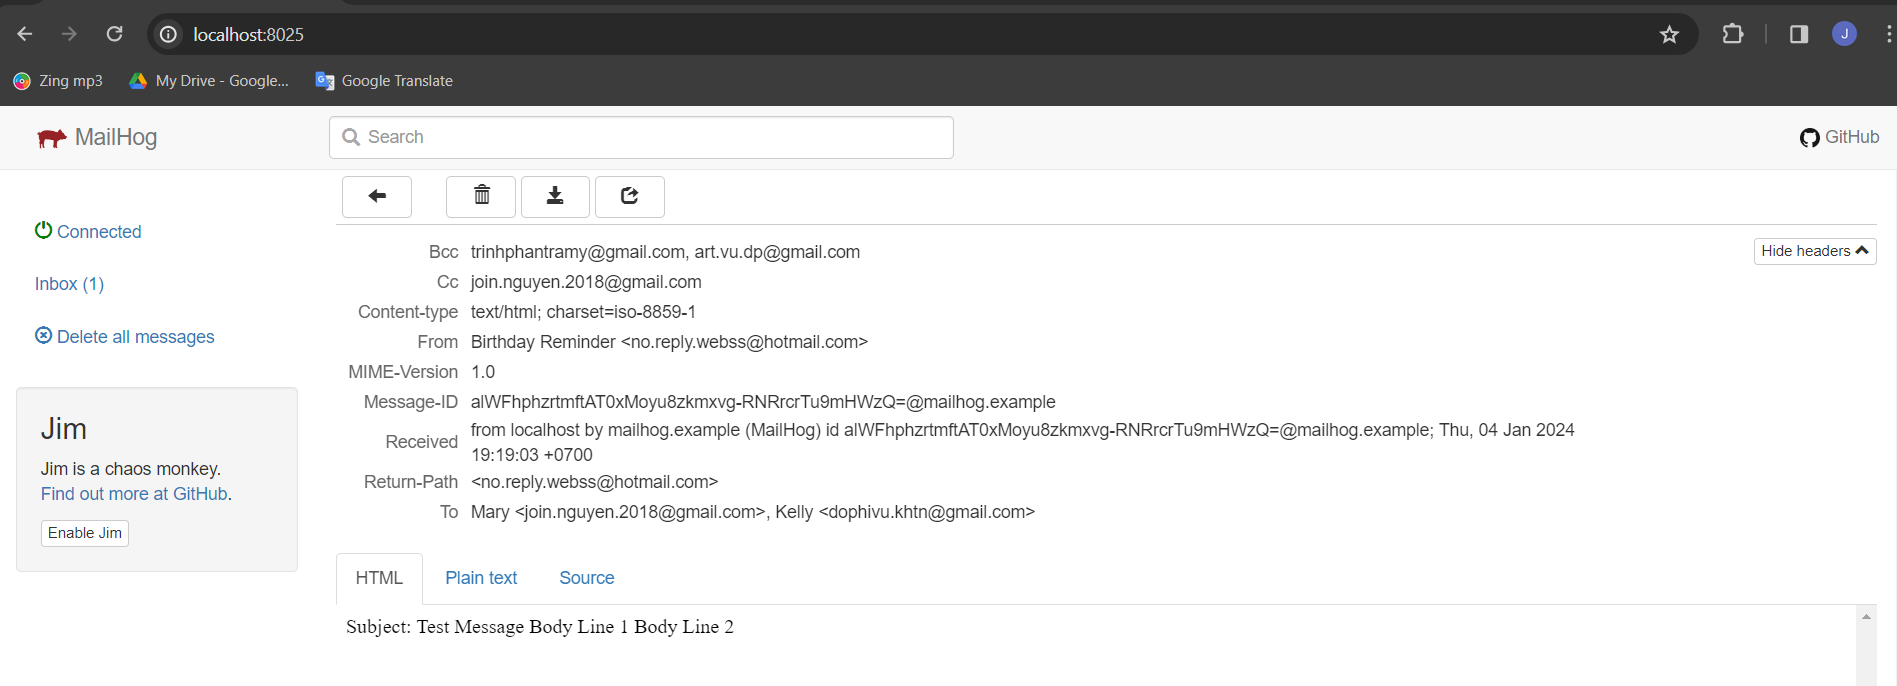
Task: Reload the page in the browser
Action: pyautogui.click(x=115, y=34)
